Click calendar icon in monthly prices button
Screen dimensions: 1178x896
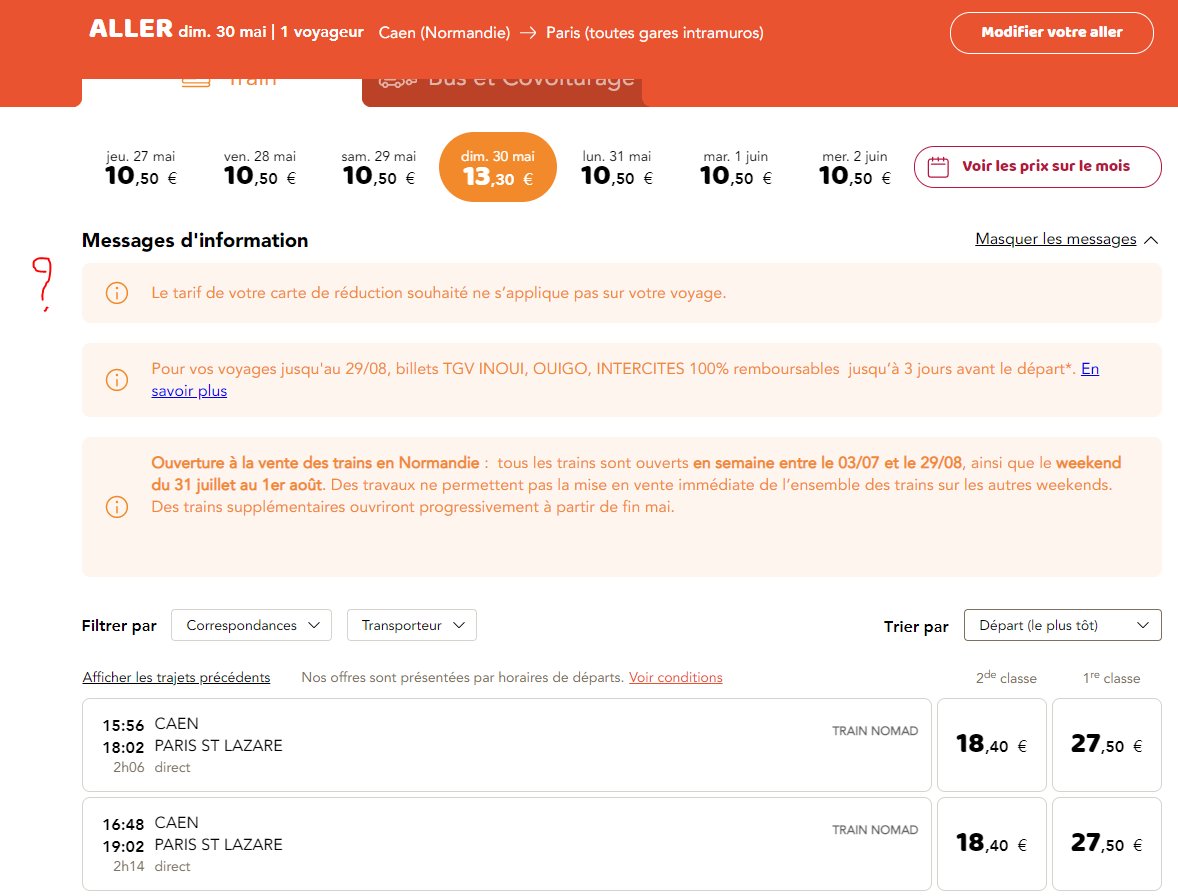[938, 167]
